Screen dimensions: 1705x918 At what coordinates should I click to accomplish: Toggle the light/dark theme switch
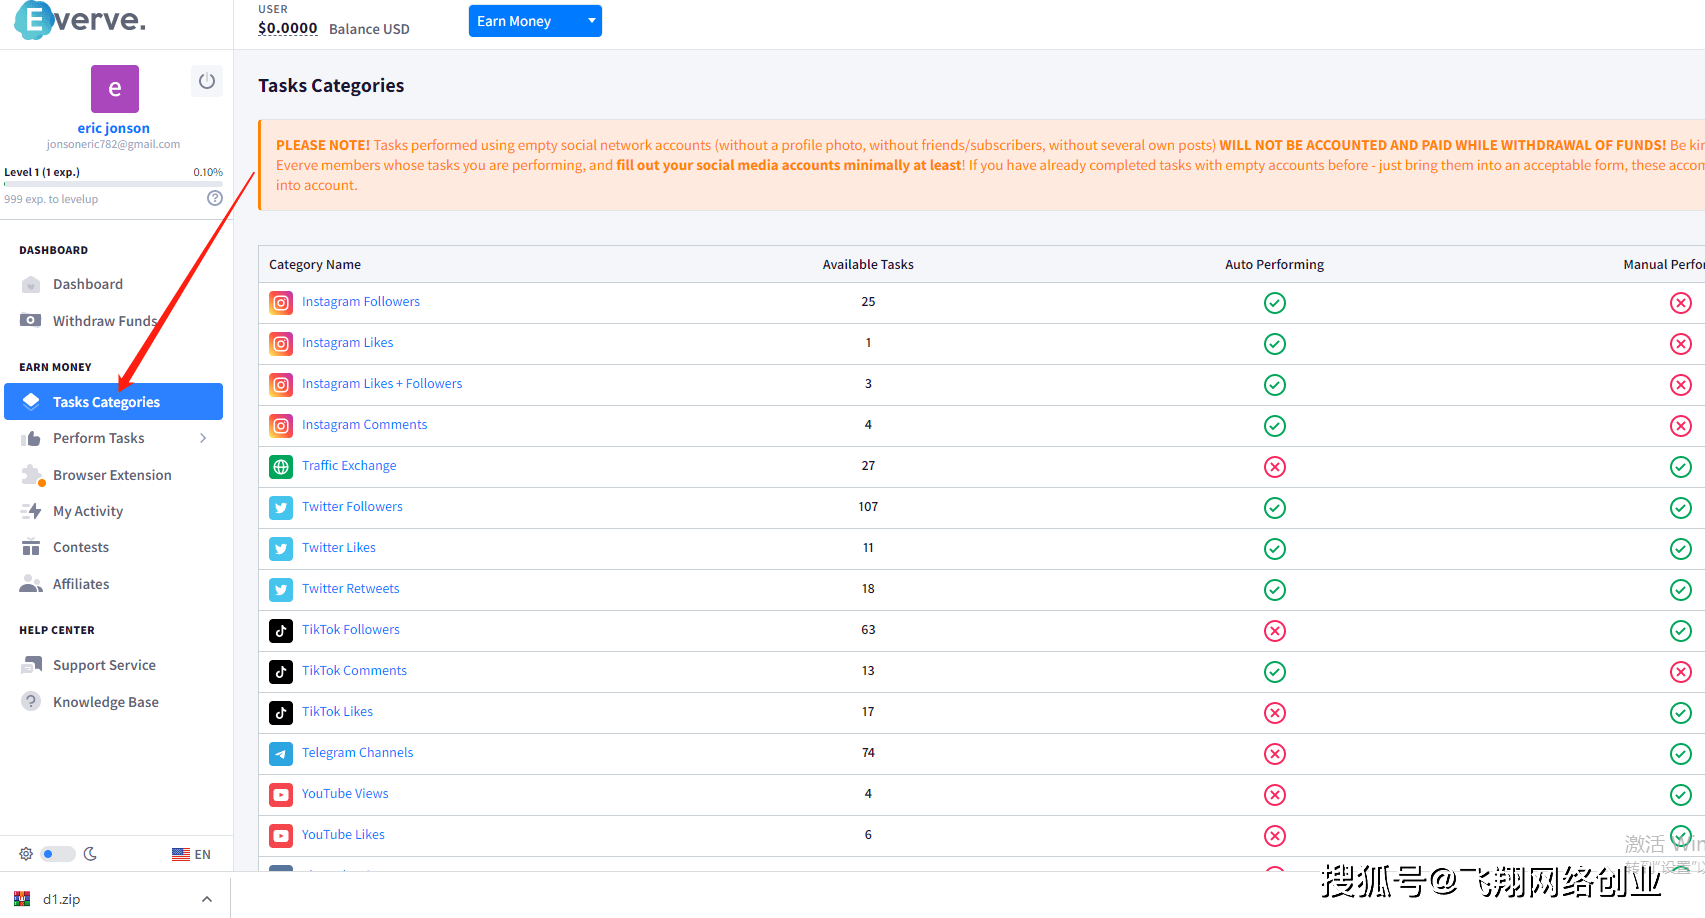point(58,854)
